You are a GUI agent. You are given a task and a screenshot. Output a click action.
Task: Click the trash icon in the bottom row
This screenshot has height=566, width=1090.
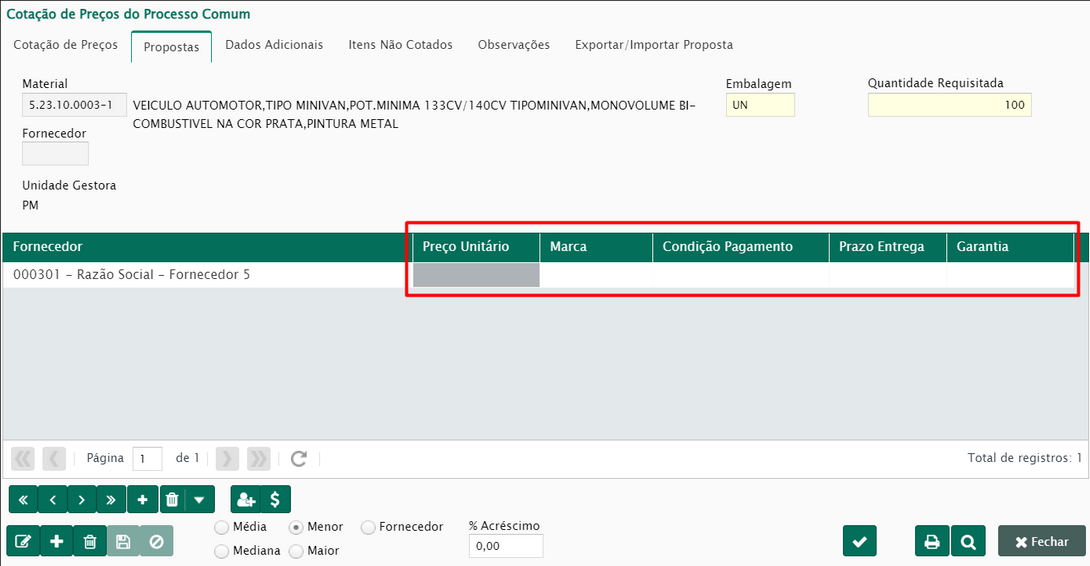coord(90,541)
